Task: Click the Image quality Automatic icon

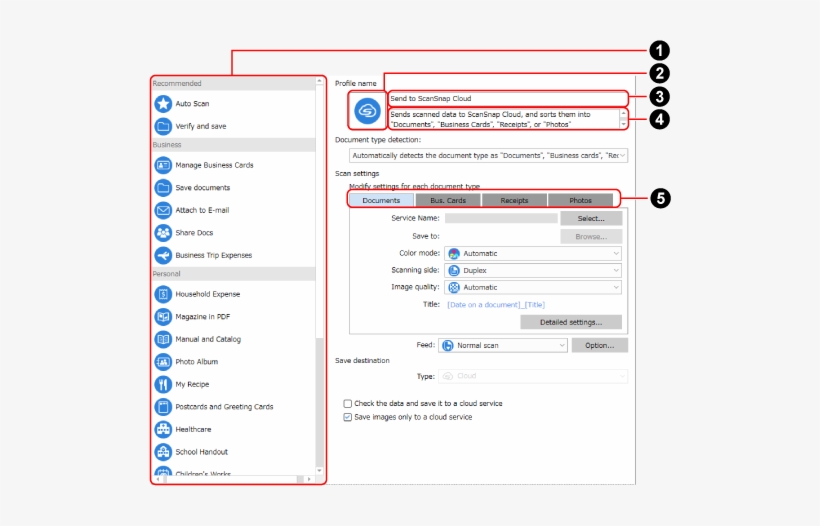Action: [454, 287]
